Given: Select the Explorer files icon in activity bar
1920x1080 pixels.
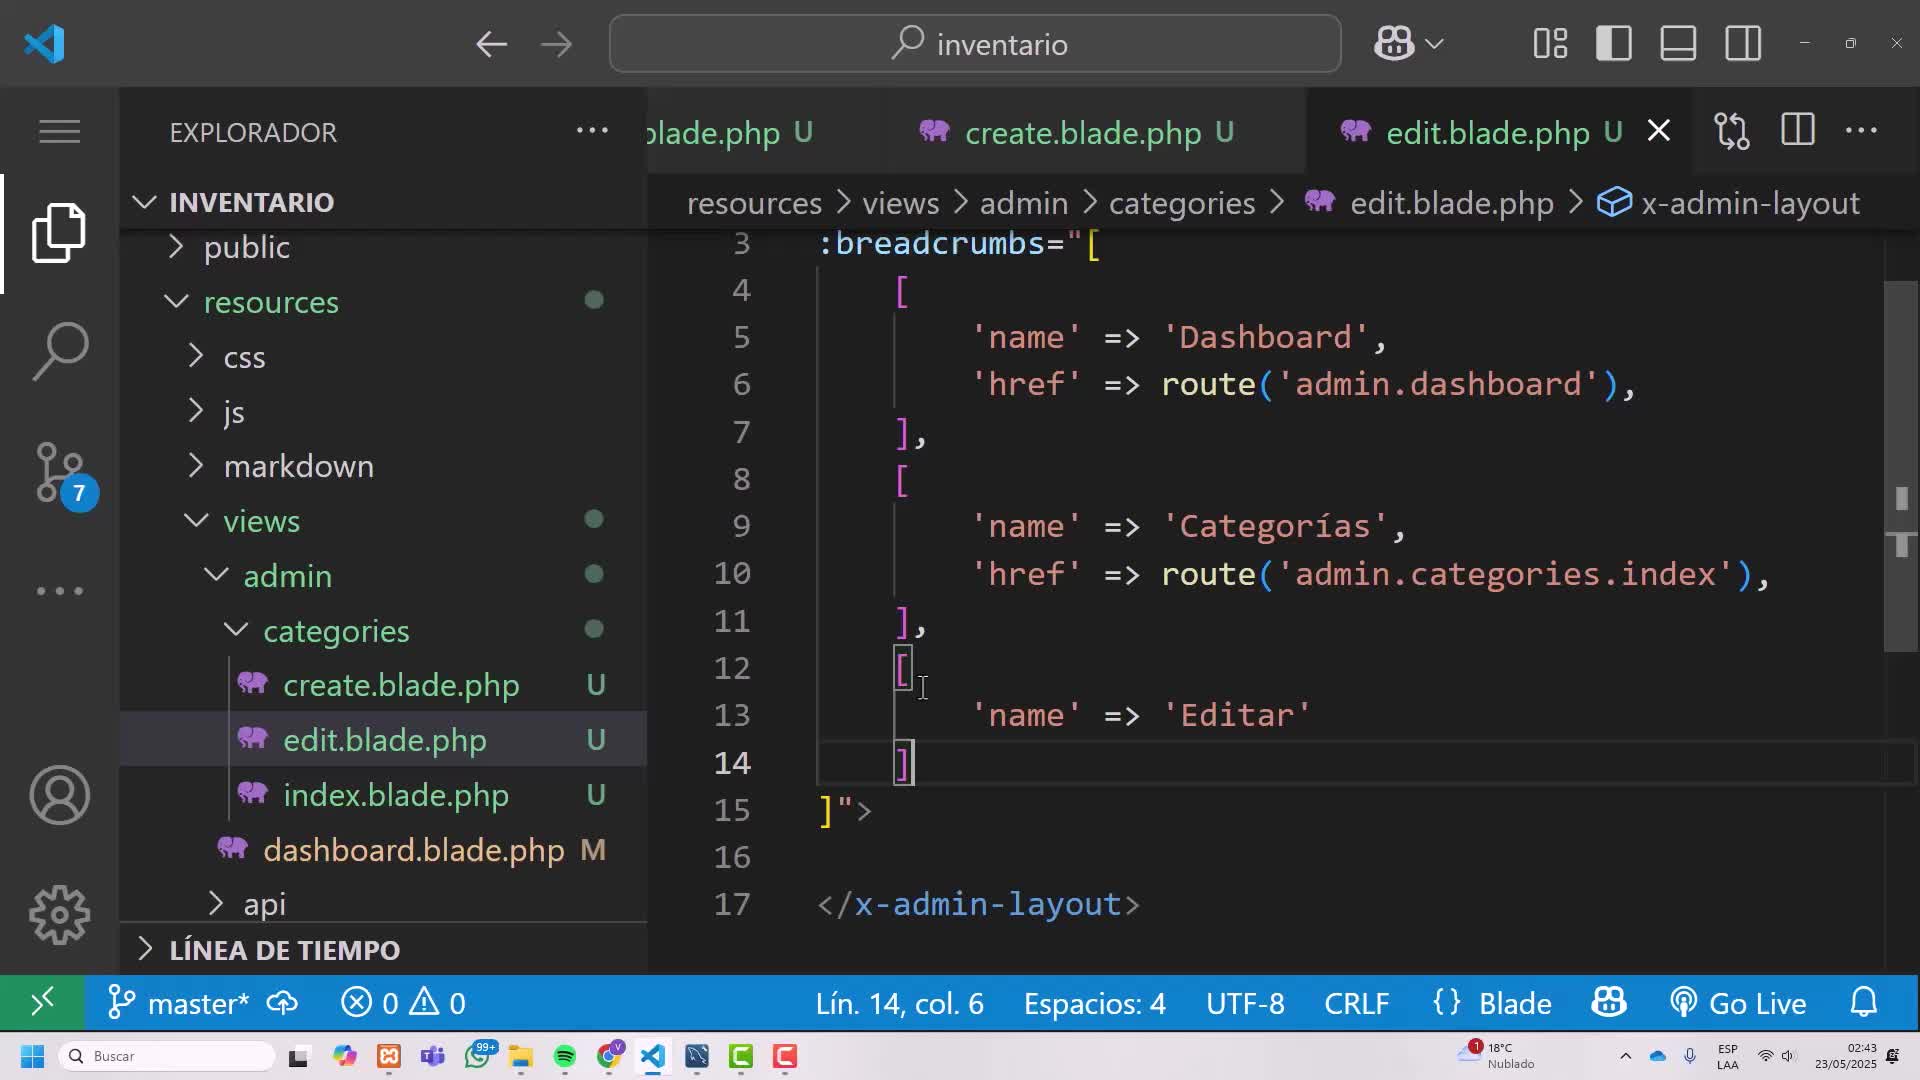Looking at the screenshot, I should click(x=59, y=233).
